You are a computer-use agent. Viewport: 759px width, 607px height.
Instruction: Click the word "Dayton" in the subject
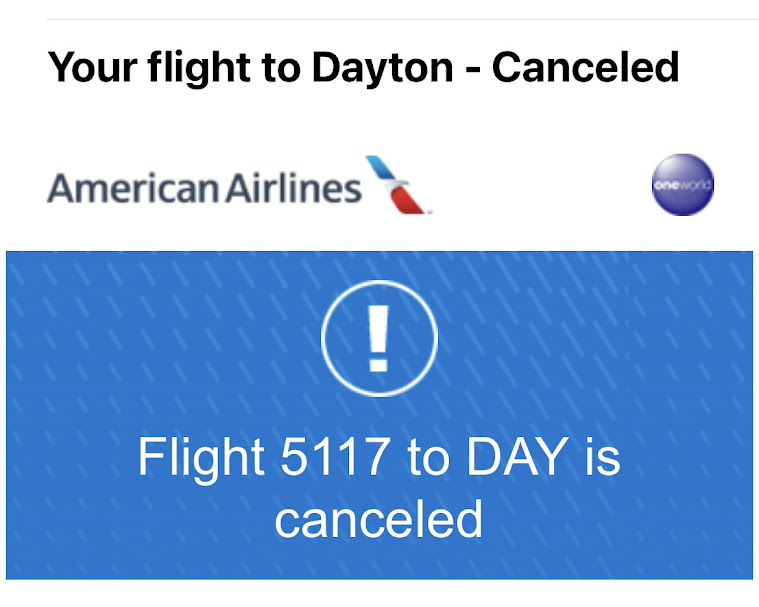point(383,68)
